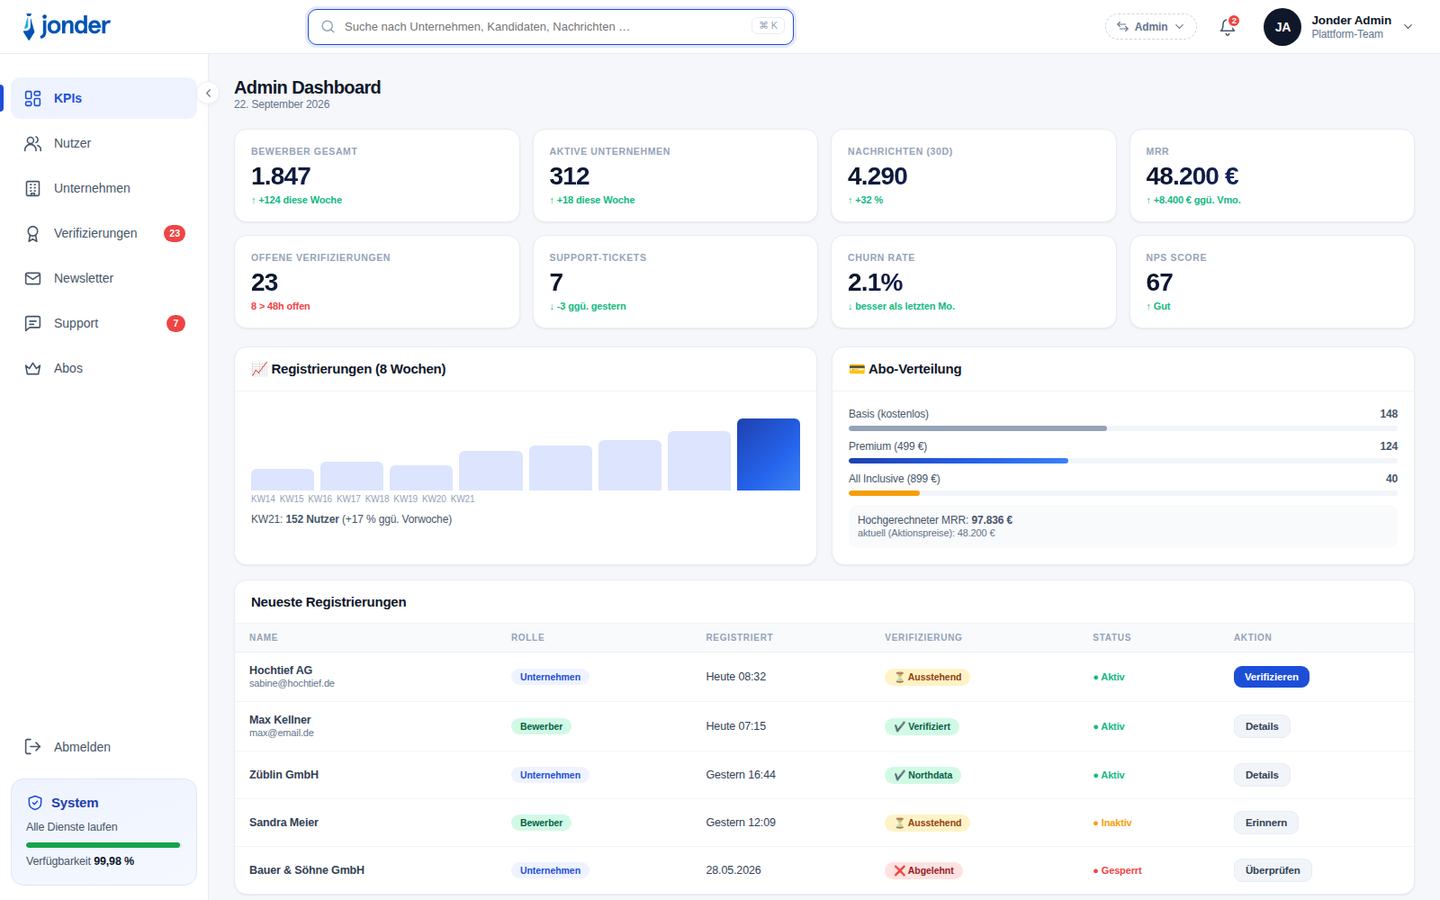This screenshot has width=1440, height=900.
Task: Click the Premium (499 €) progress bar
Action: pos(1123,461)
